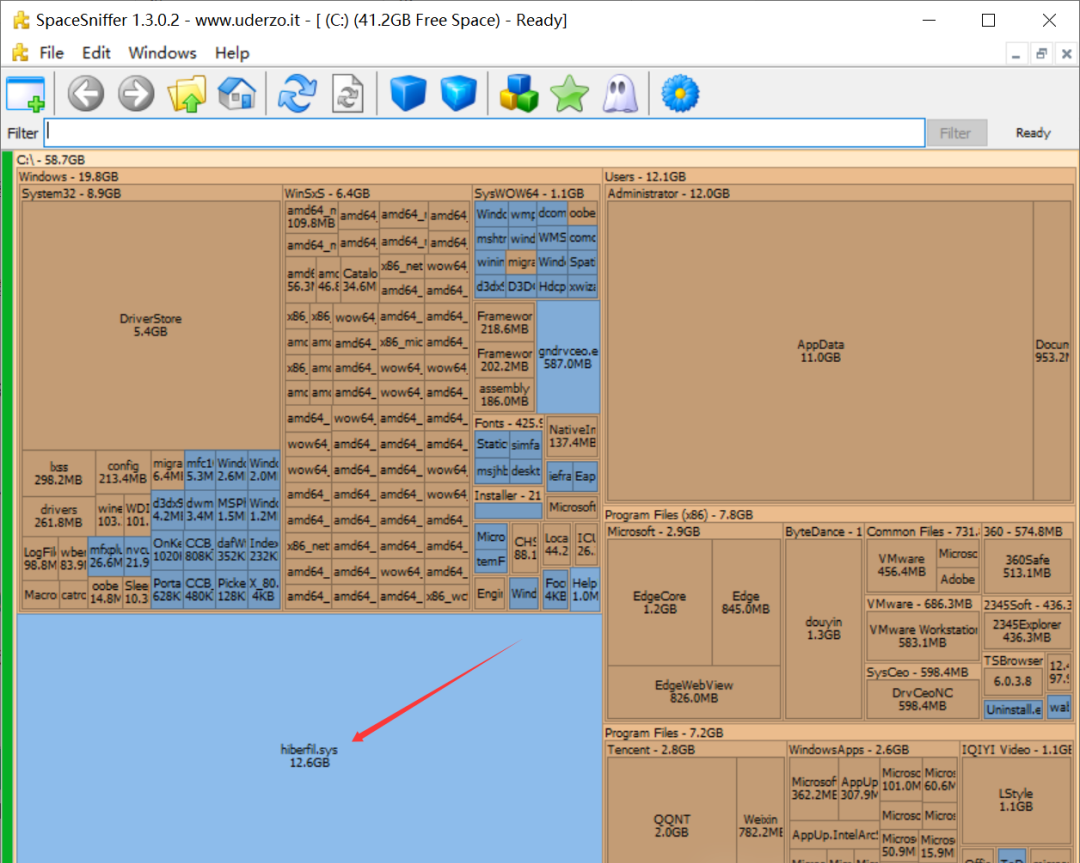Toggle the green star tagged files icon

570,94
